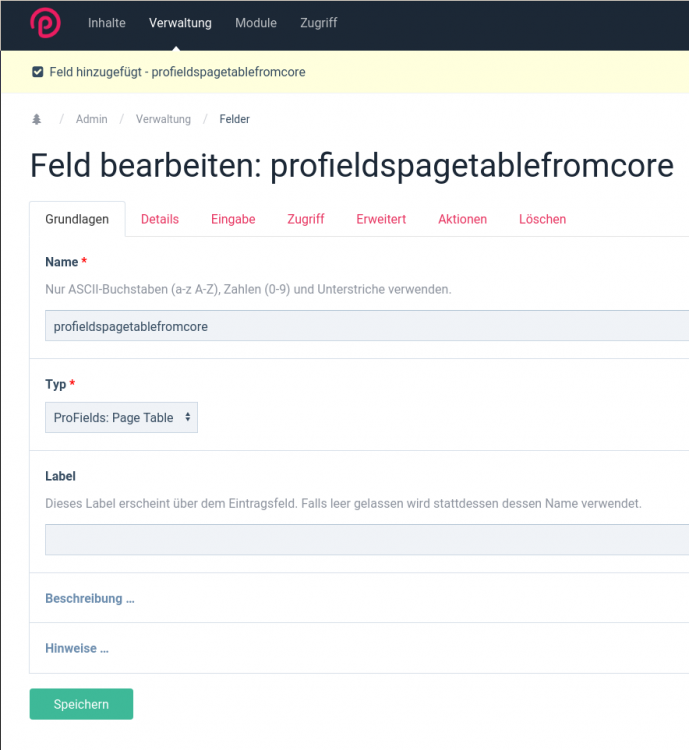Switch to the Details tab
The width and height of the screenshot is (689, 750).
[x=160, y=219]
